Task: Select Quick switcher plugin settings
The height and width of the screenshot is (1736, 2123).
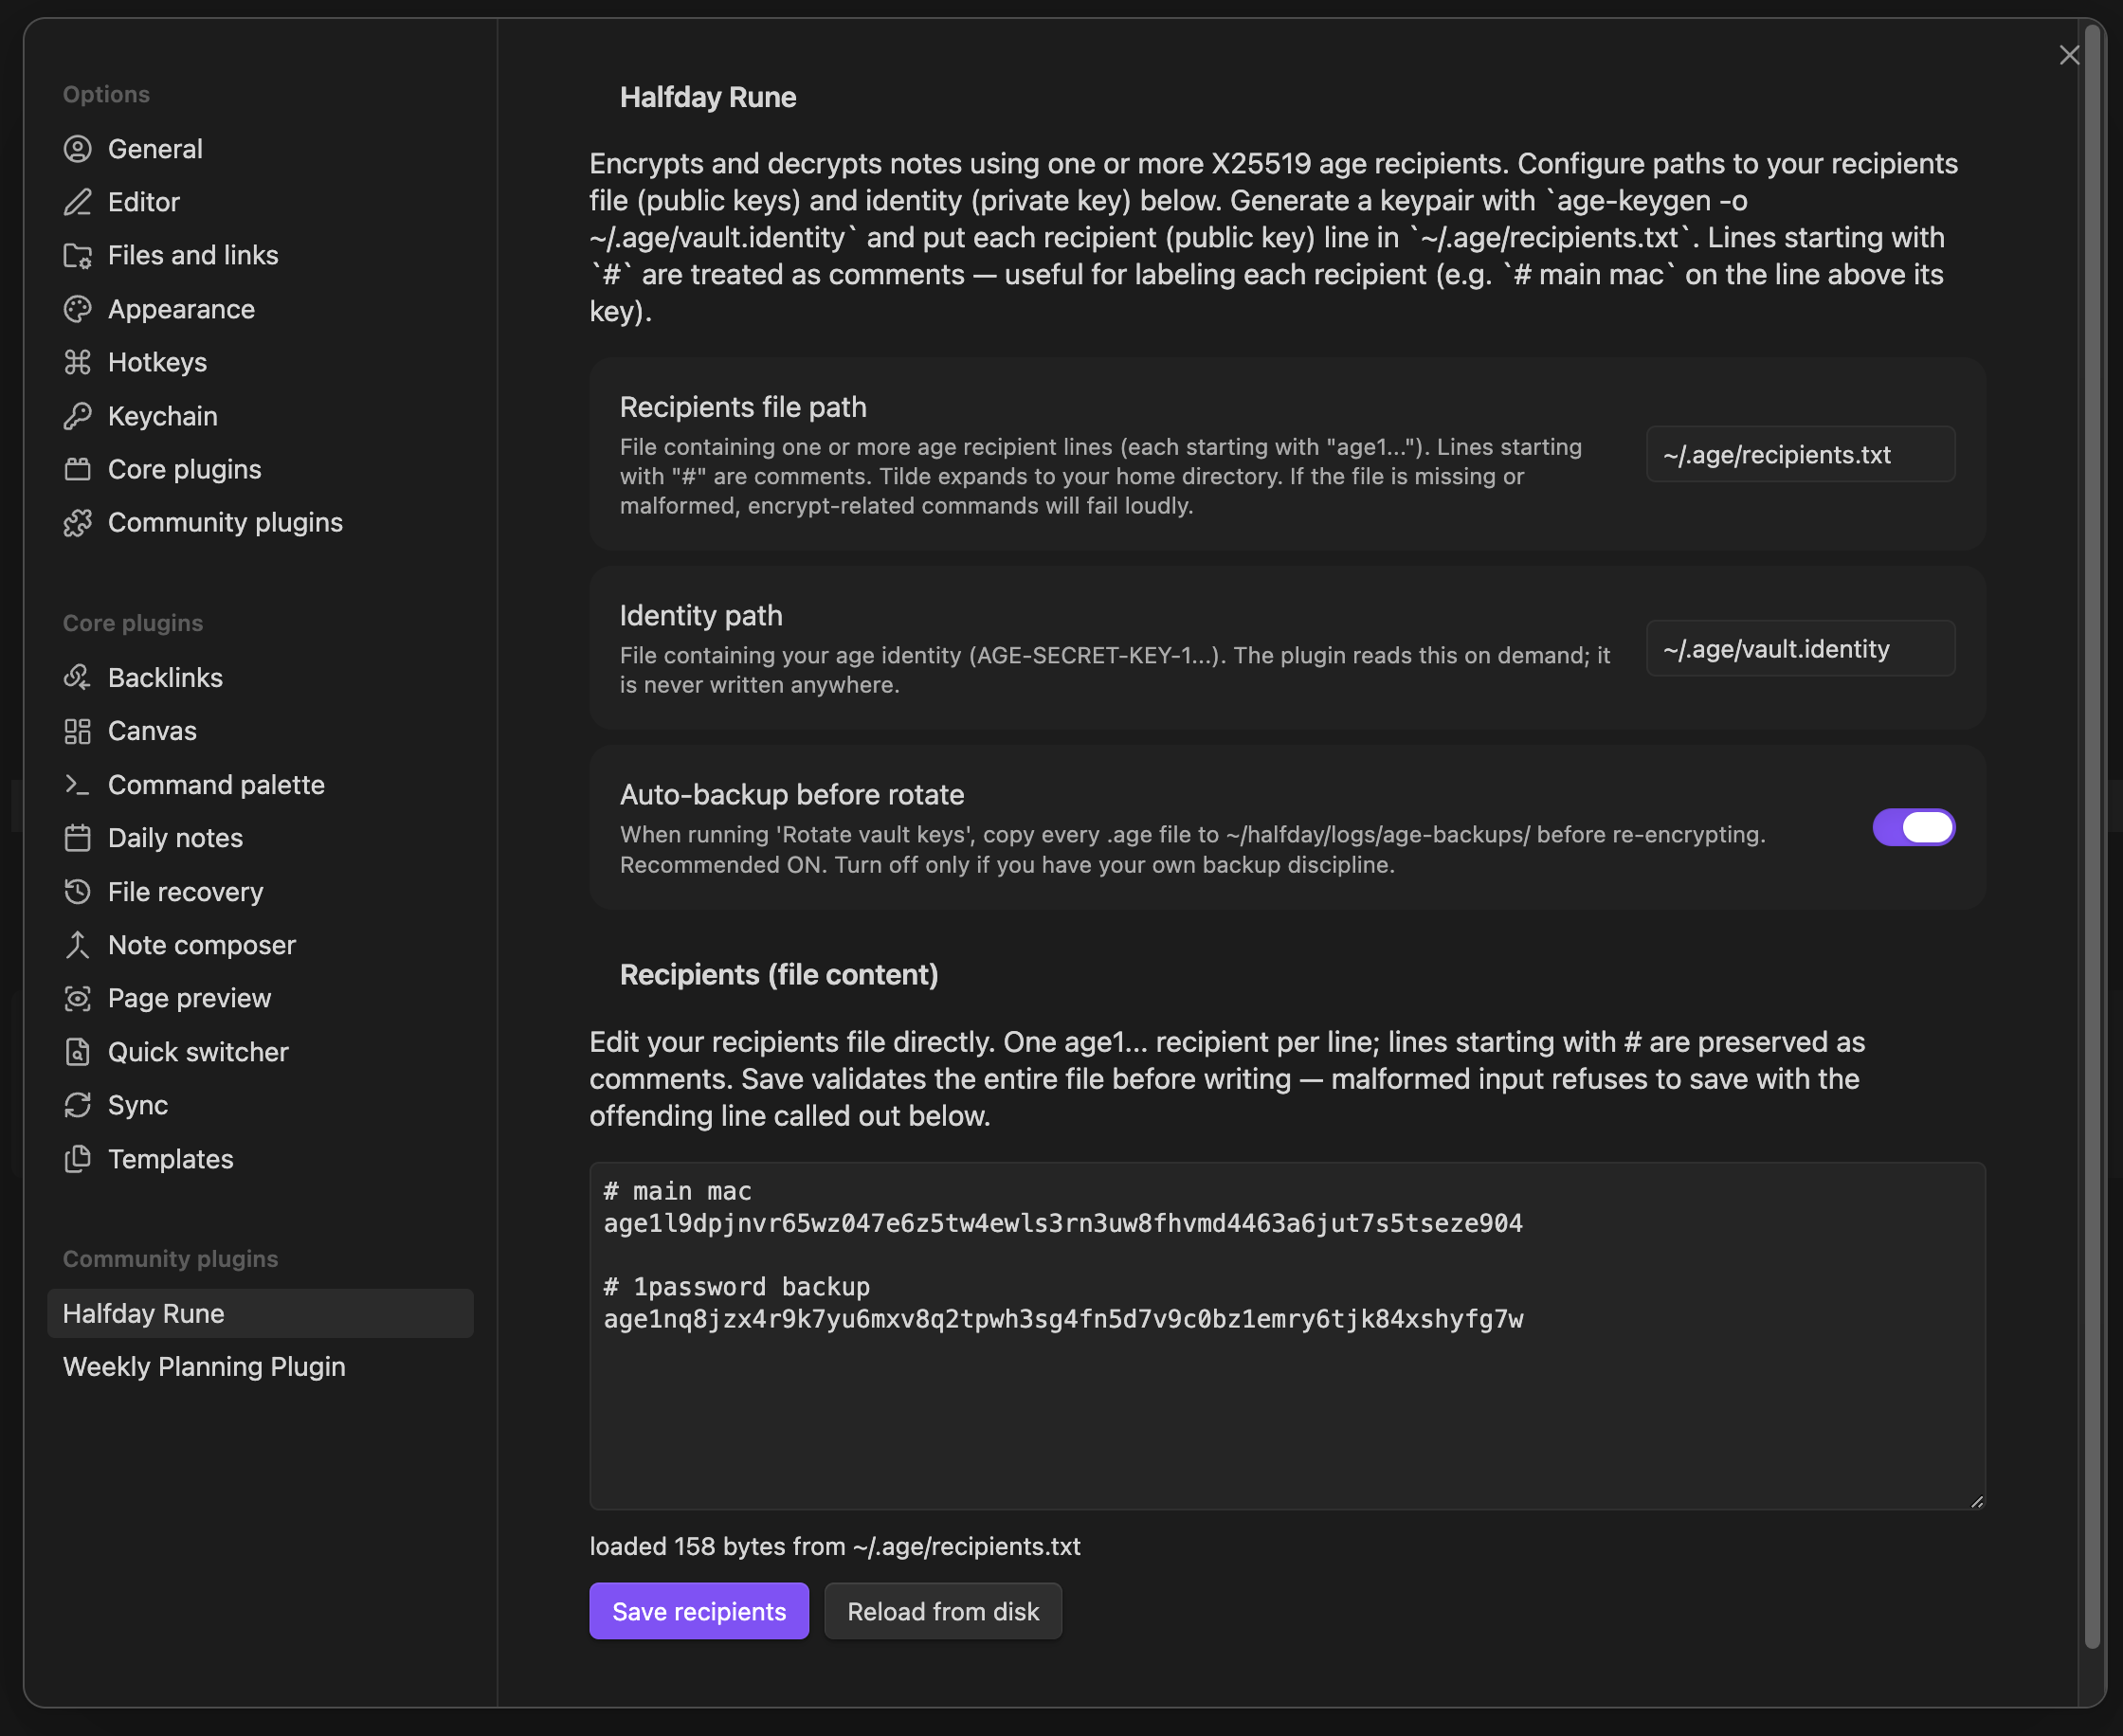Action: coord(260,1052)
